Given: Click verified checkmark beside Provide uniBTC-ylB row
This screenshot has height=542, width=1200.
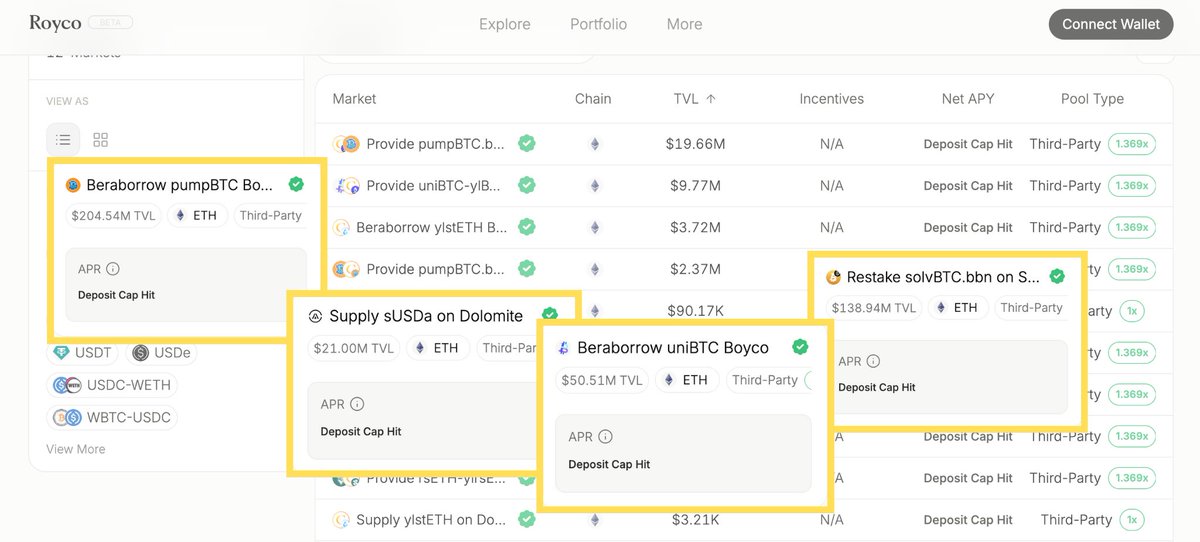Looking at the screenshot, I should (526, 185).
